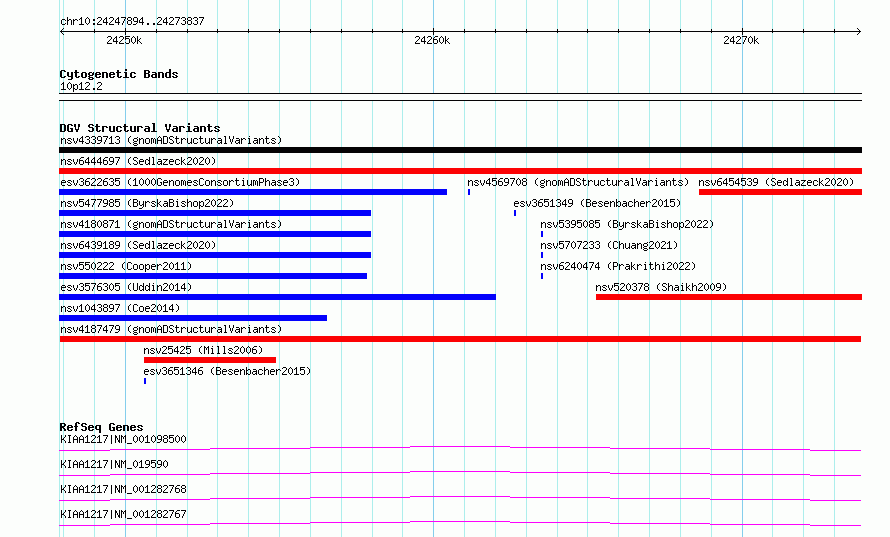Image resolution: width=890 pixels, height=537 pixels.
Task: Click the black nsv4339713 variant bar
Action: click(460, 150)
